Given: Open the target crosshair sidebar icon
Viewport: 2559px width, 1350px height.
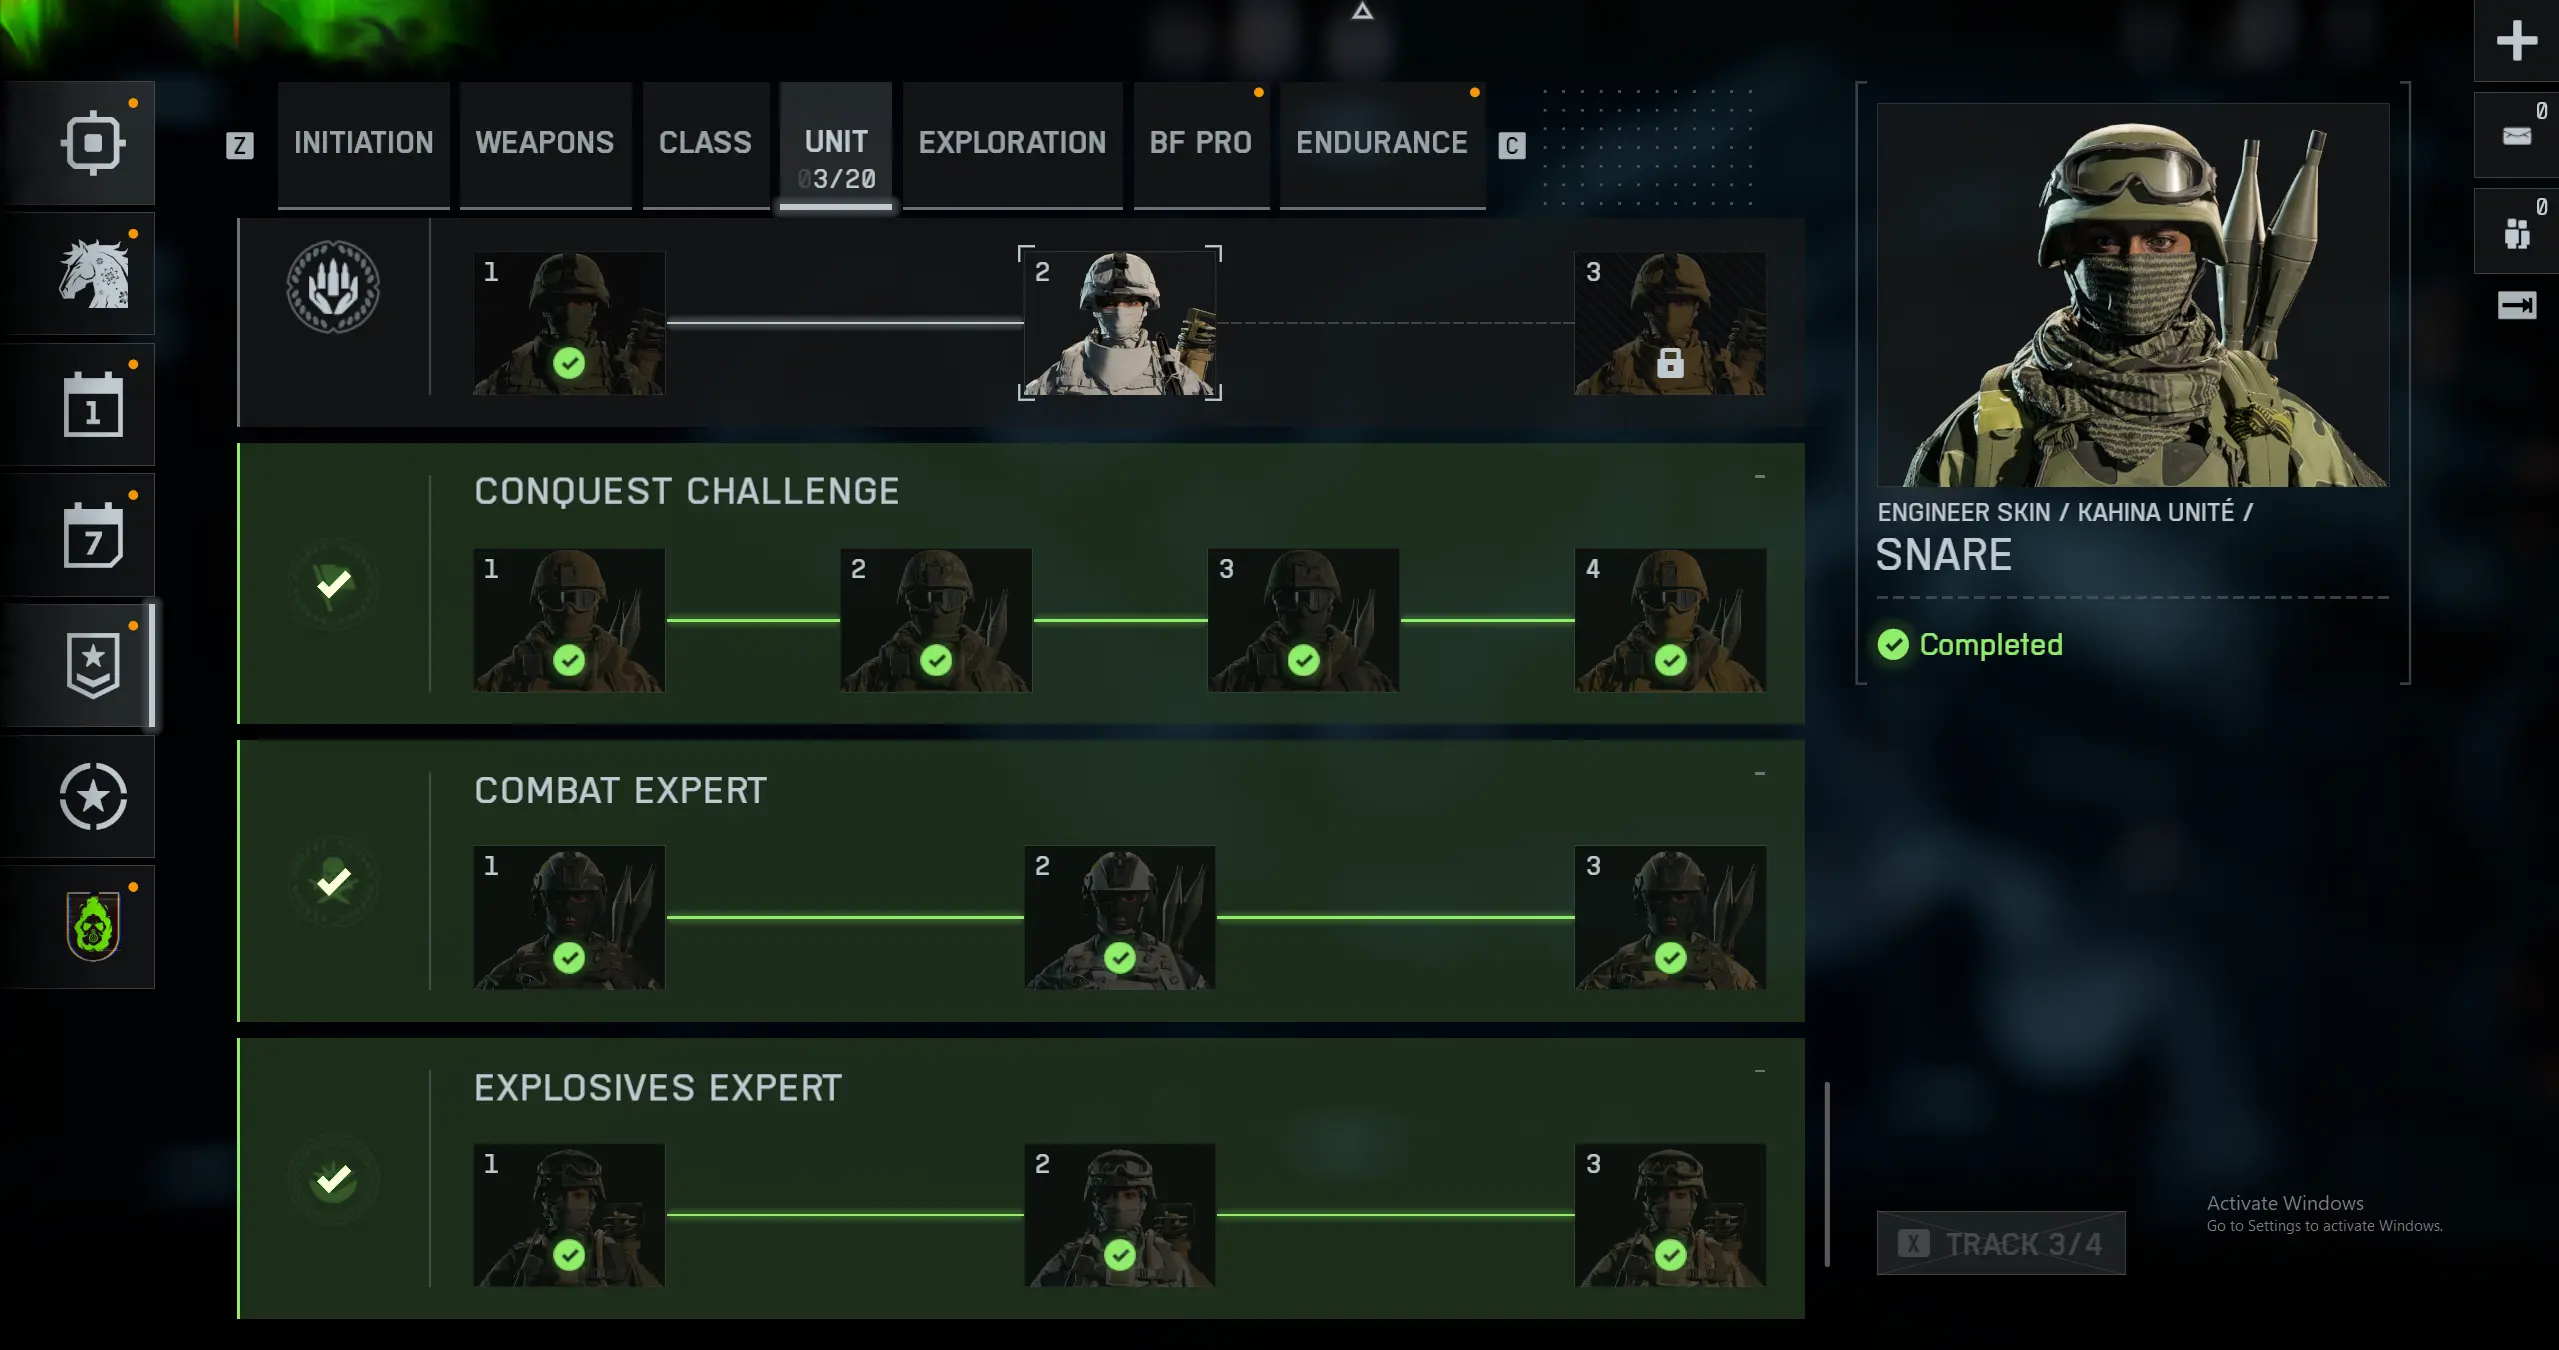Looking at the screenshot, I should [93, 143].
